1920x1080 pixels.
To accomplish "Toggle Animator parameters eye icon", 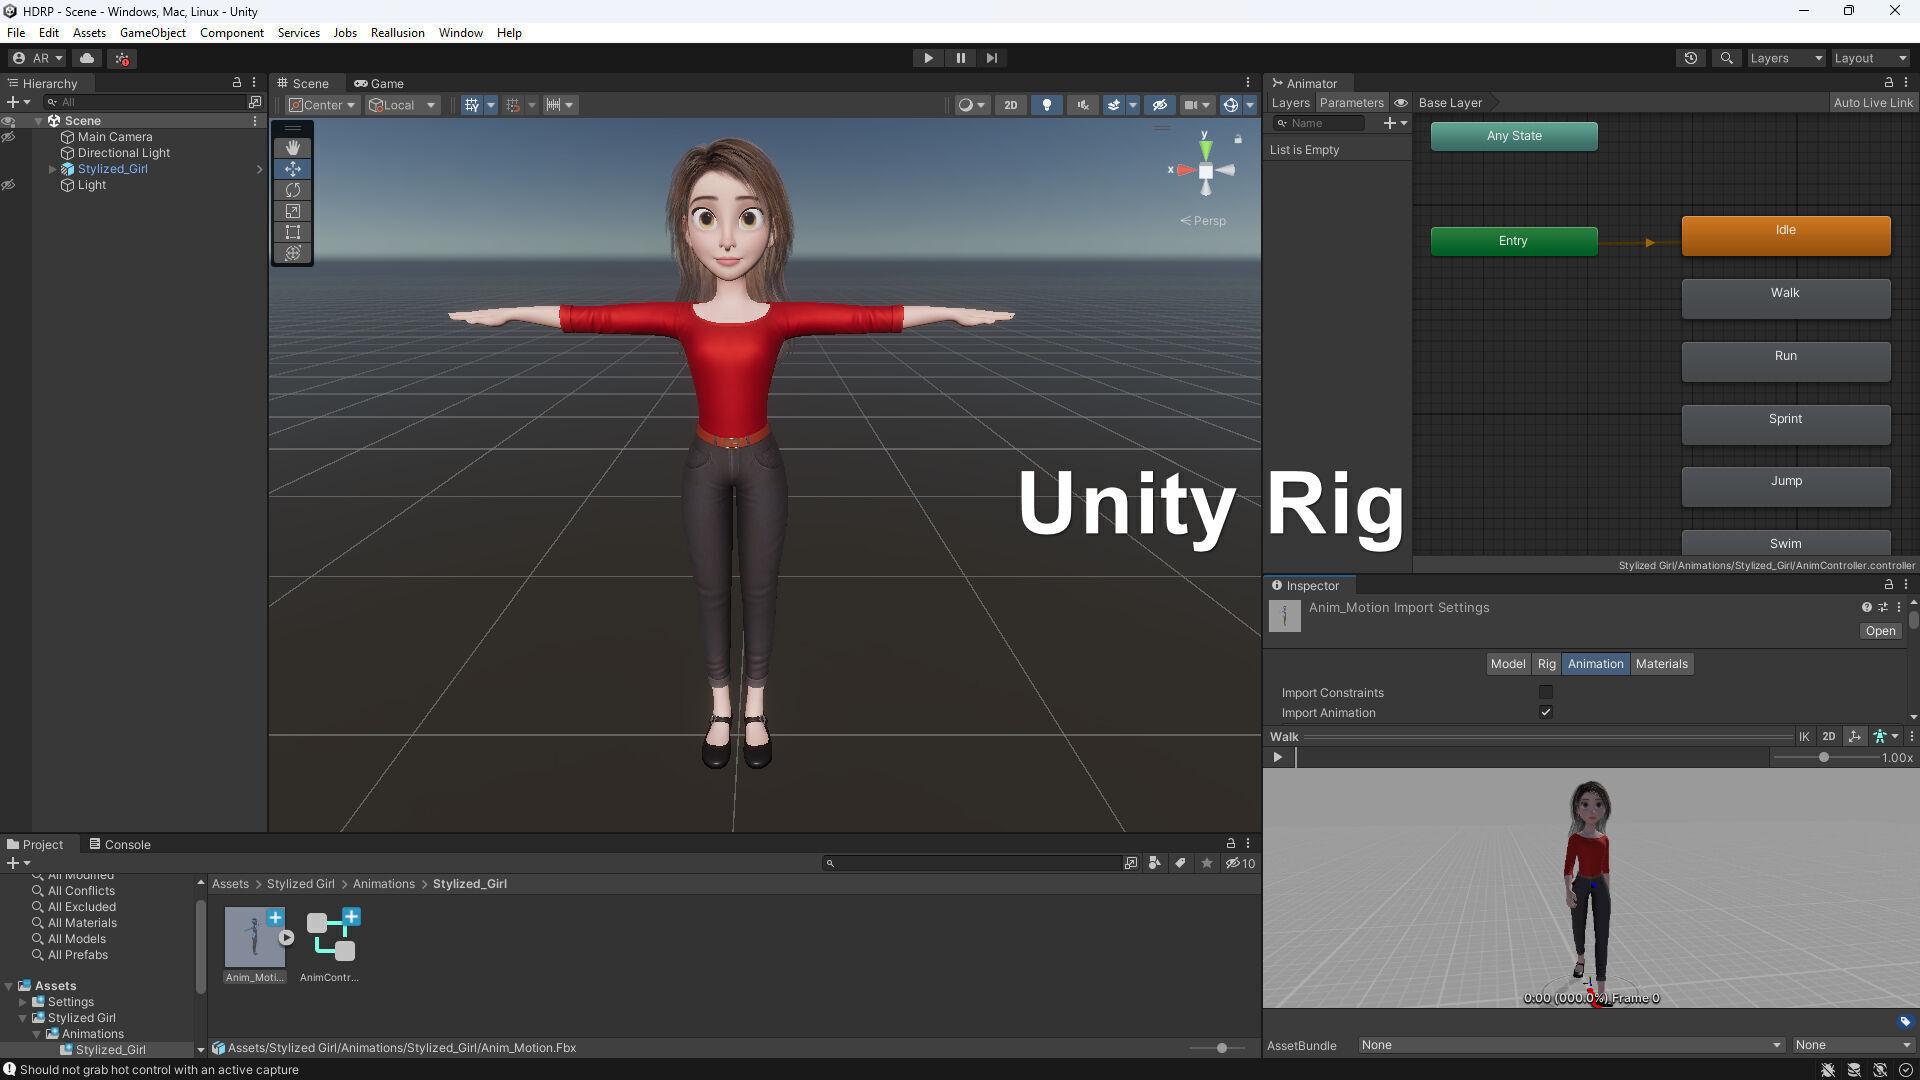I will coord(1400,103).
